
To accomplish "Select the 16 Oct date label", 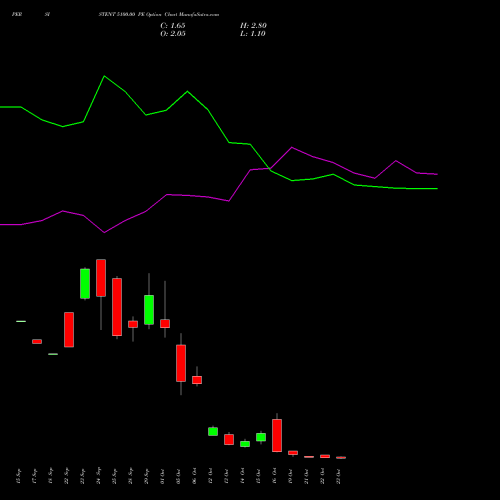I will click(274, 476).
